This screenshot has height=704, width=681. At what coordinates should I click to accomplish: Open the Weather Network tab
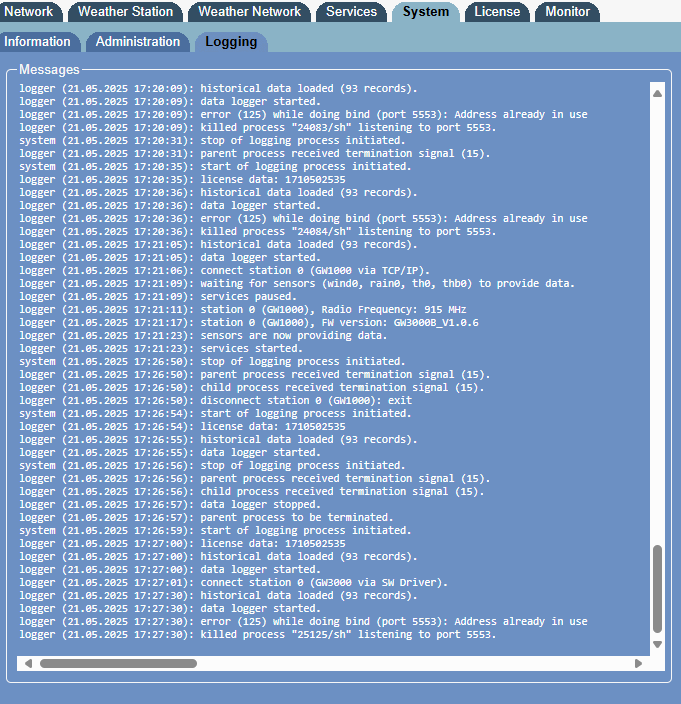tap(249, 12)
